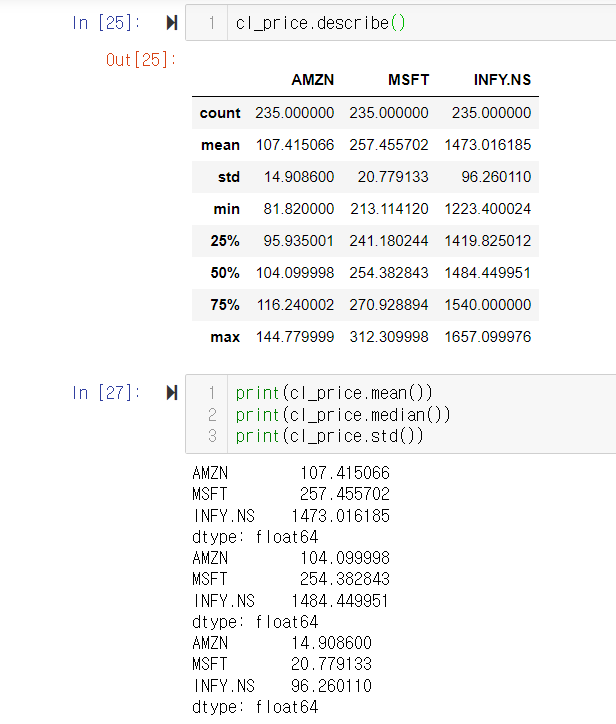Click MSFT std value 20.779133 in table
616x724 pixels.
point(393,177)
